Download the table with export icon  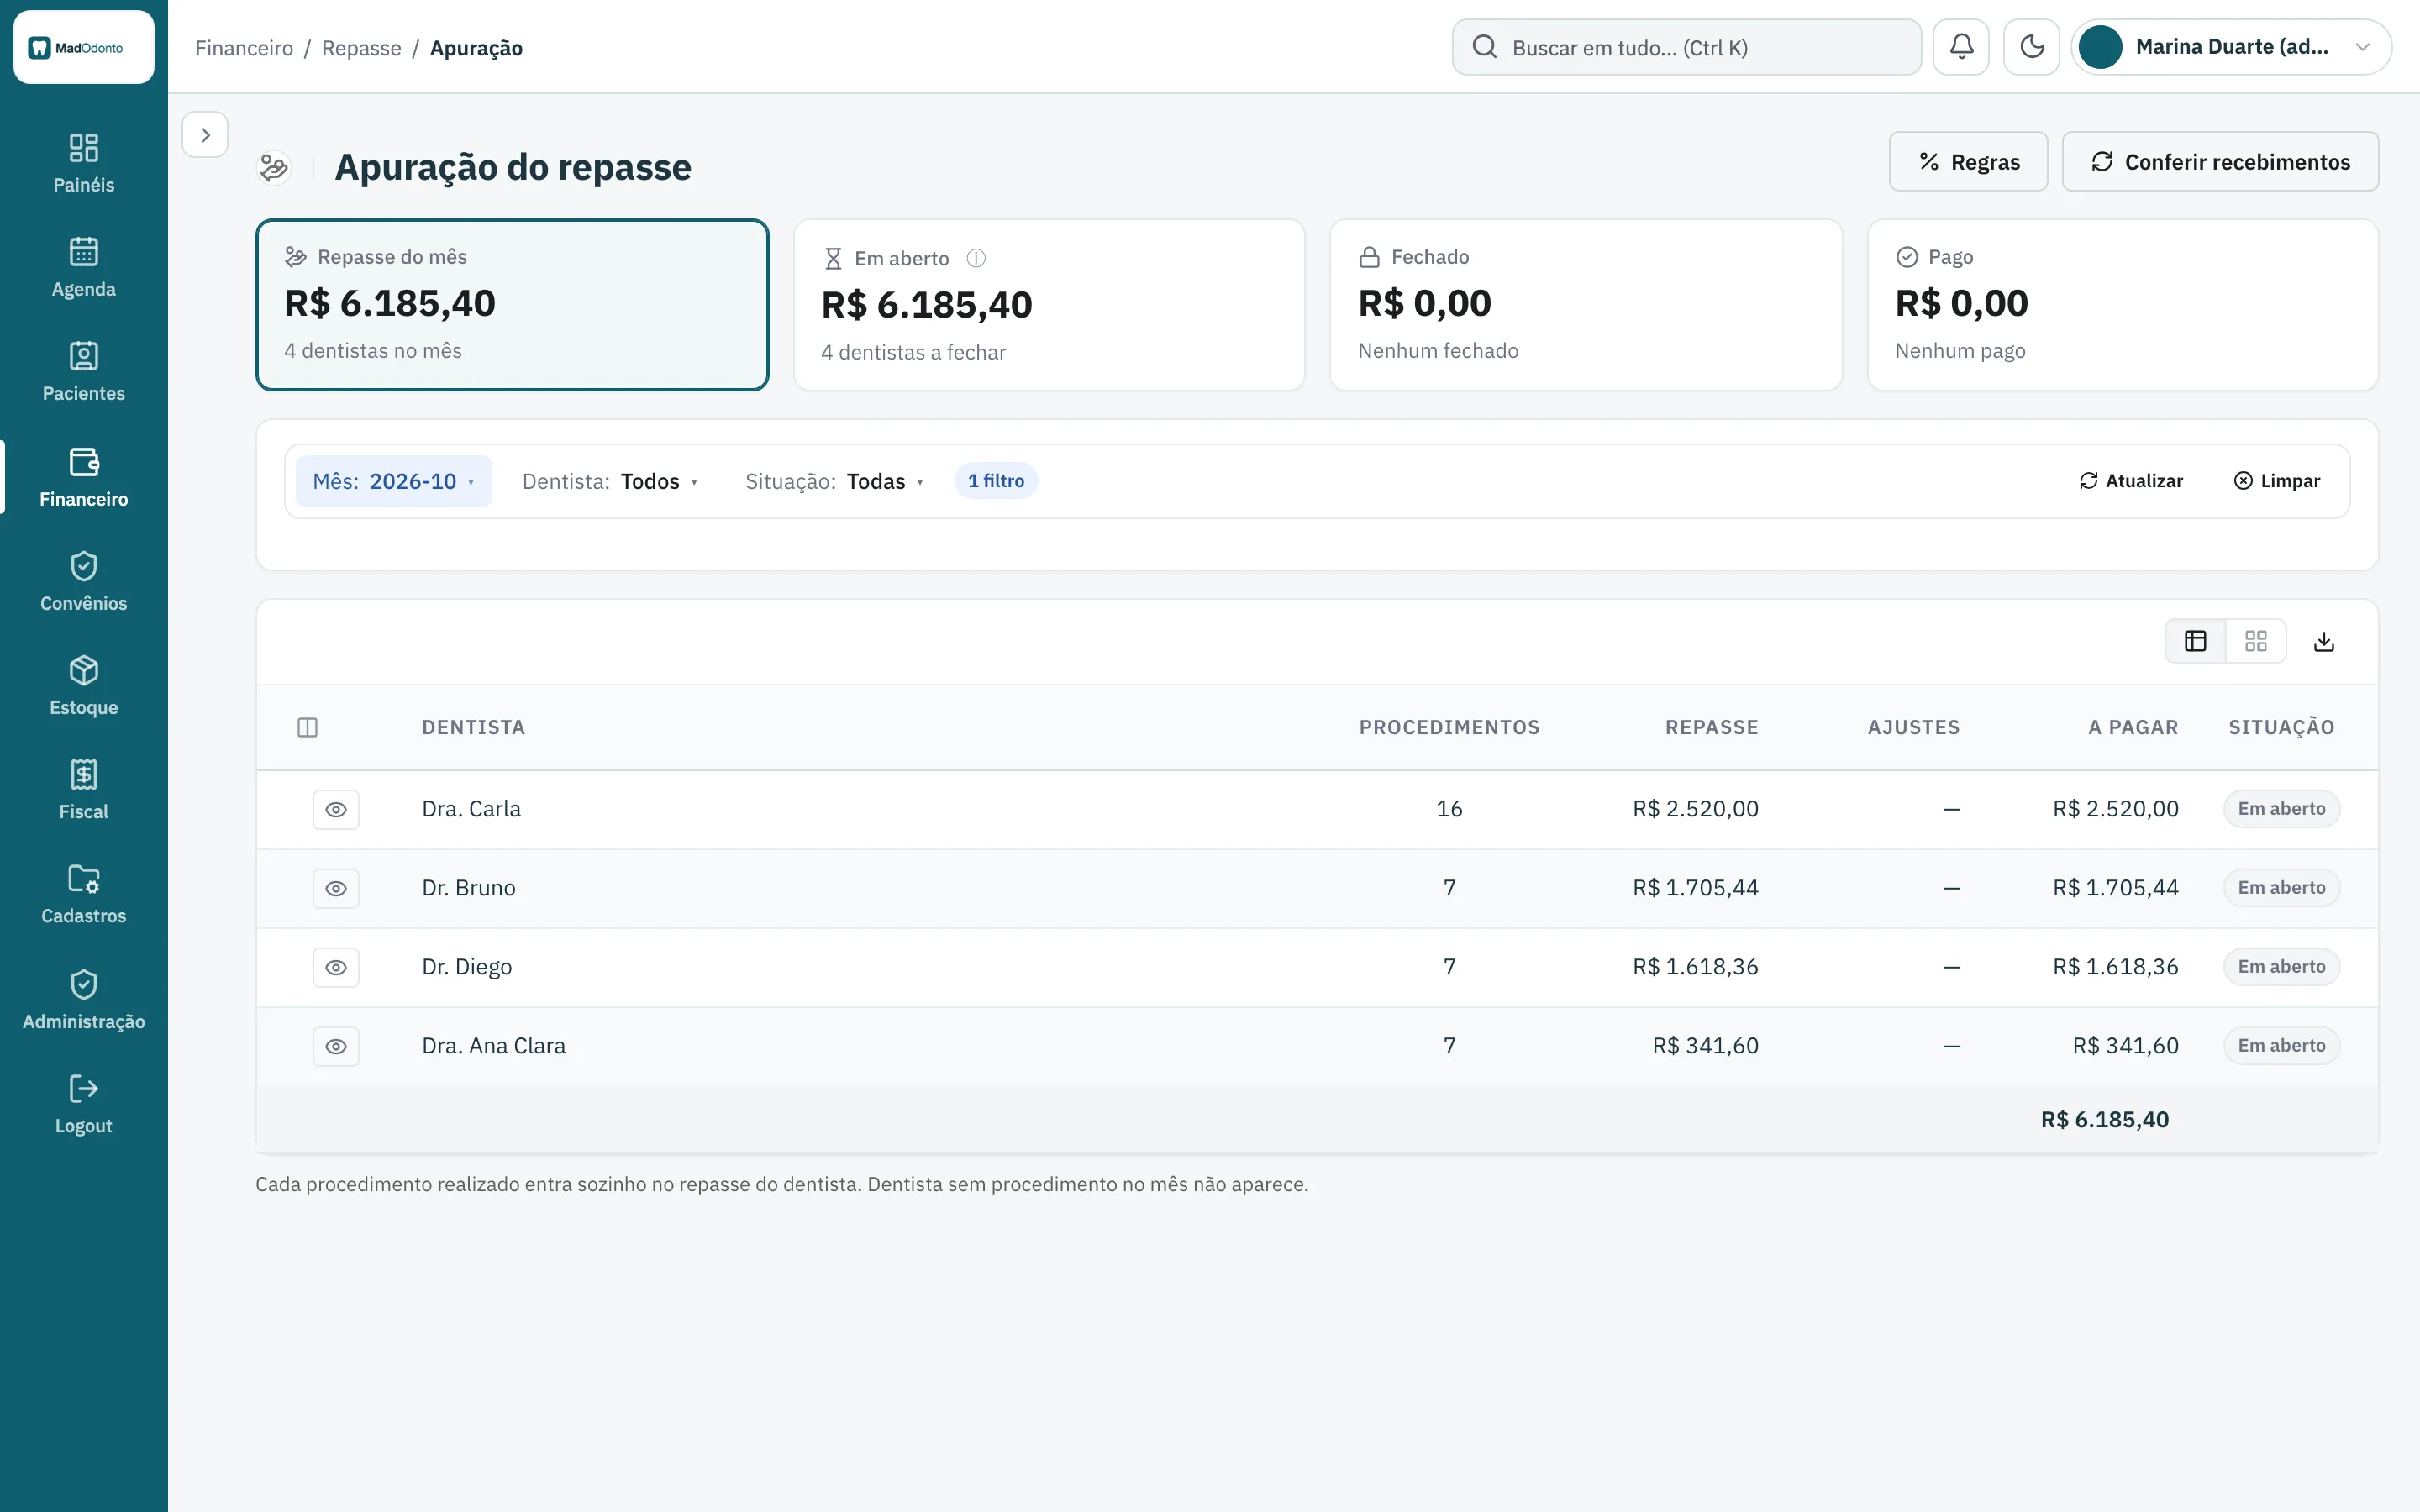click(x=2324, y=641)
